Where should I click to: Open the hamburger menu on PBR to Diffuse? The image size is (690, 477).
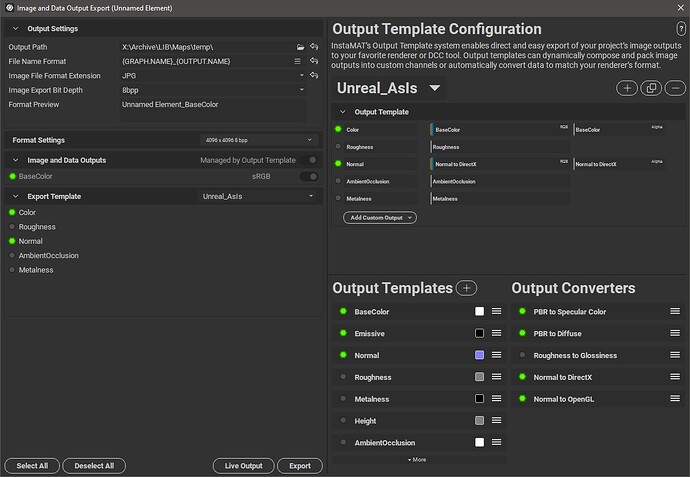click(x=675, y=334)
